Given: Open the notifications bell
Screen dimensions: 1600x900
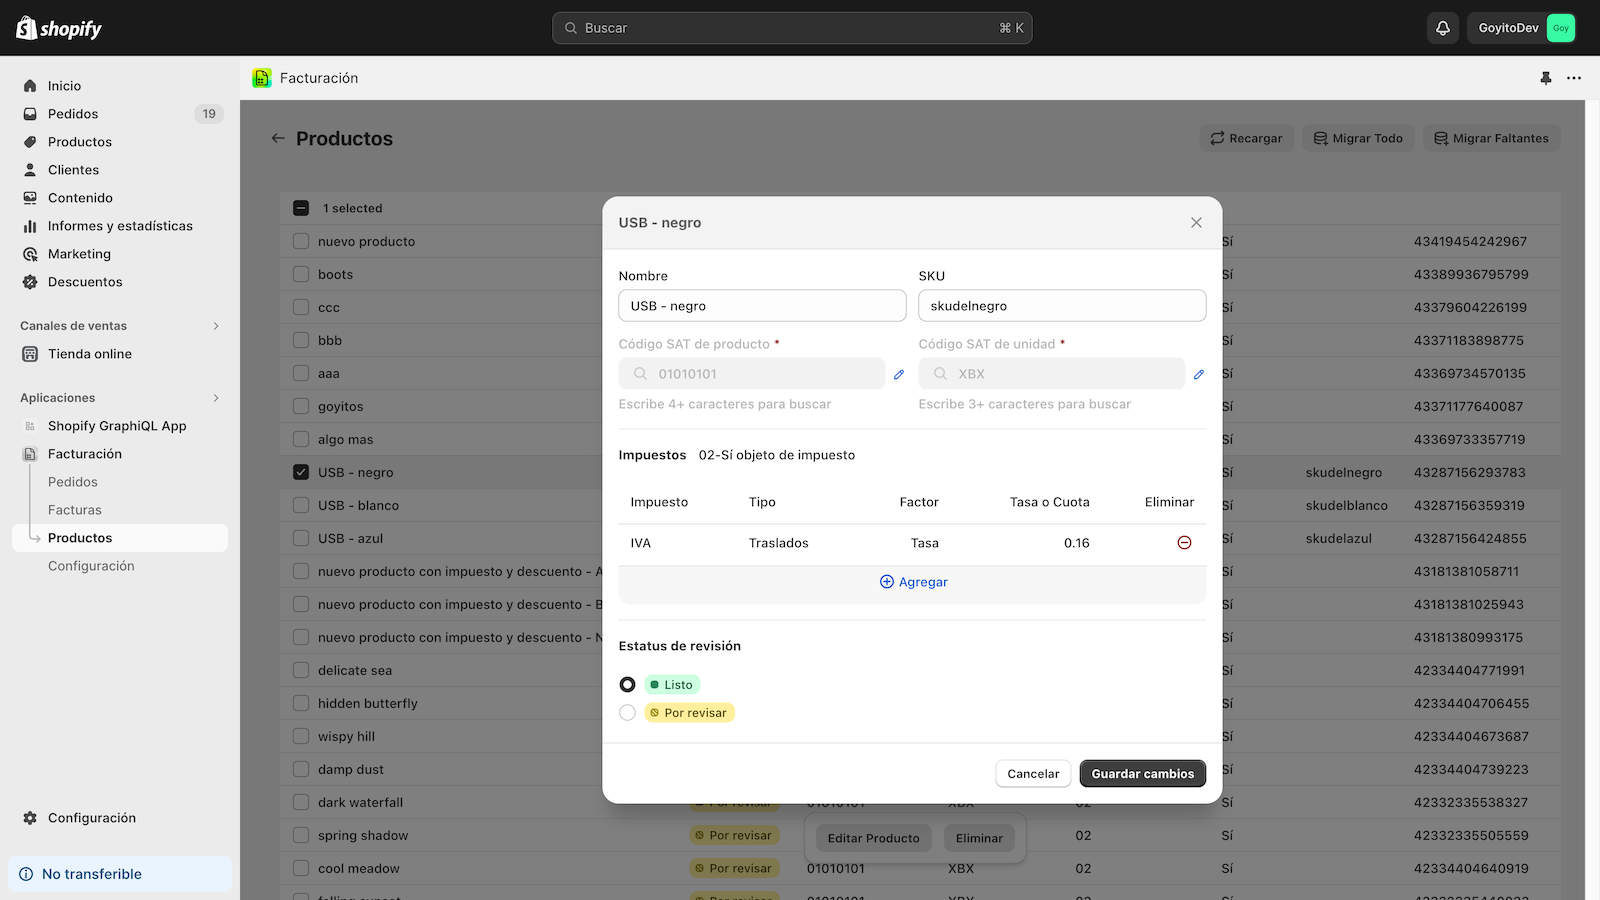Looking at the screenshot, I should click(x=1443, y=28).
